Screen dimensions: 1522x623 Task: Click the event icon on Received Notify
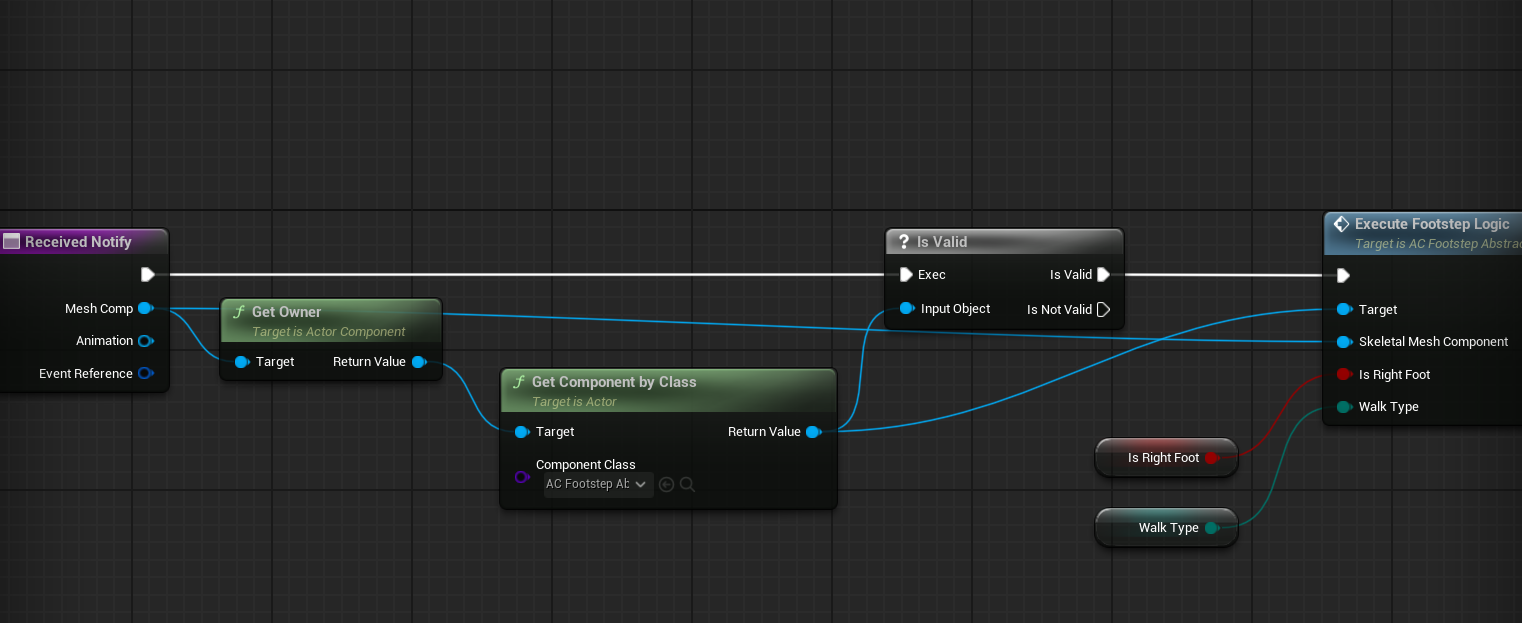click(x=12, y=241)
